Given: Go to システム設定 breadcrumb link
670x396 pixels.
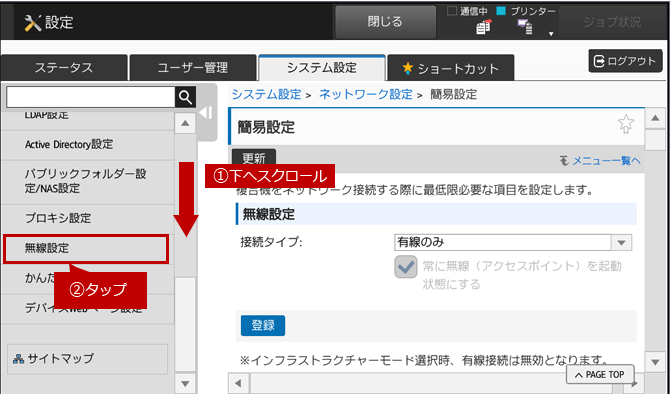Looking at the screenshot, I should [267, 94].
